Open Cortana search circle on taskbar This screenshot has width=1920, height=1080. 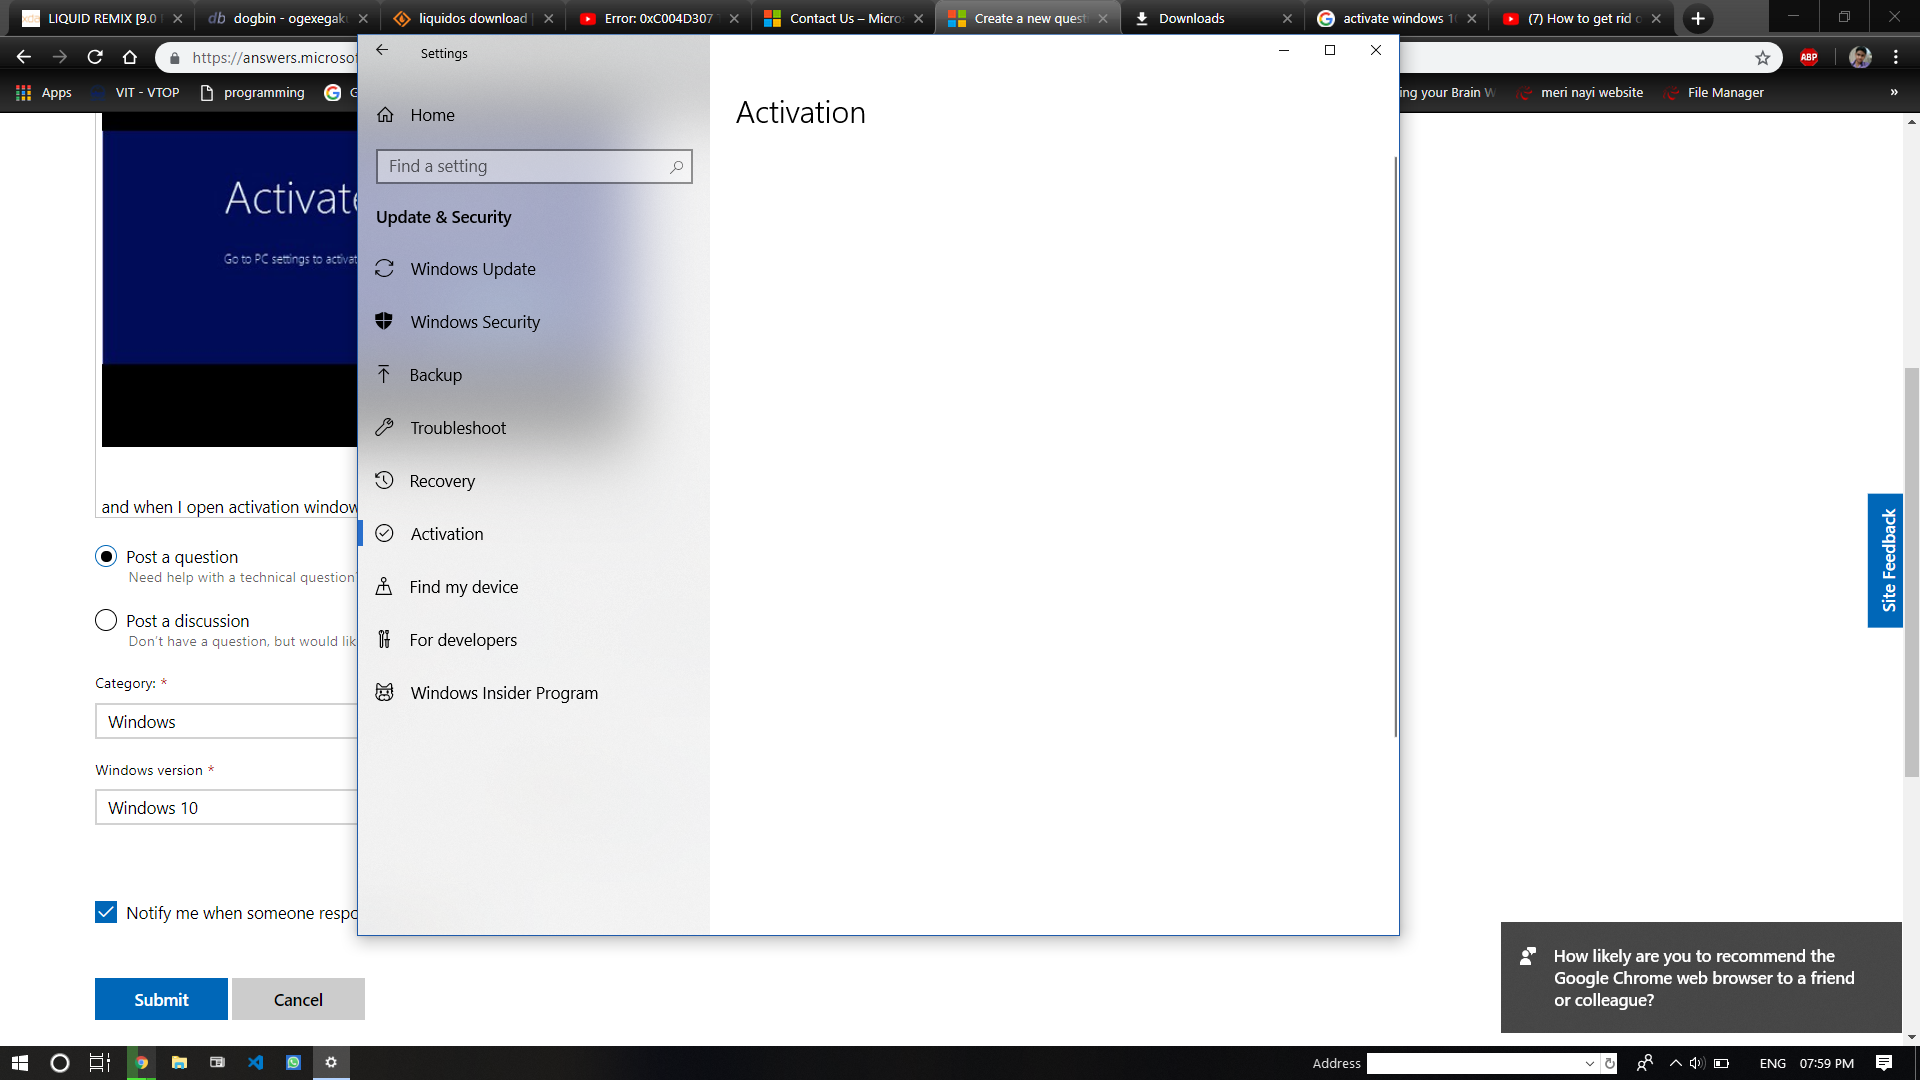point(60,1063)
